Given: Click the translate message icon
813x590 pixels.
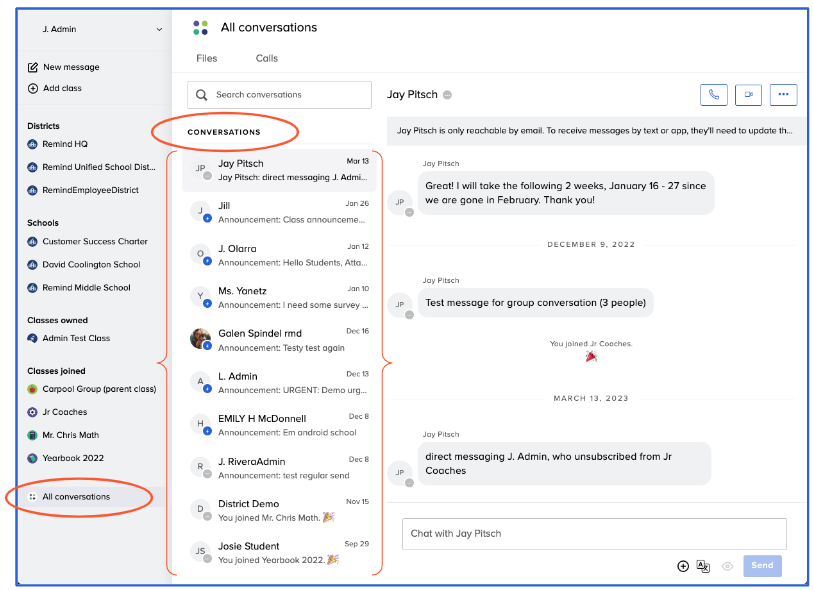Looking at the screenshot, I should pyautogui.click(x=703, y=566).
